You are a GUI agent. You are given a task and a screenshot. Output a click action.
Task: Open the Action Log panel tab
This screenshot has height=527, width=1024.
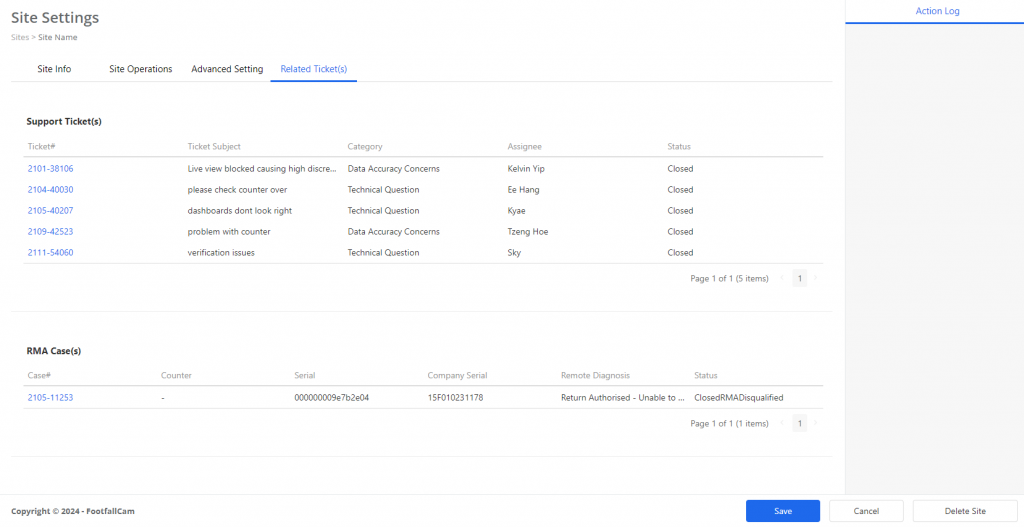click(x=937, y=11)
